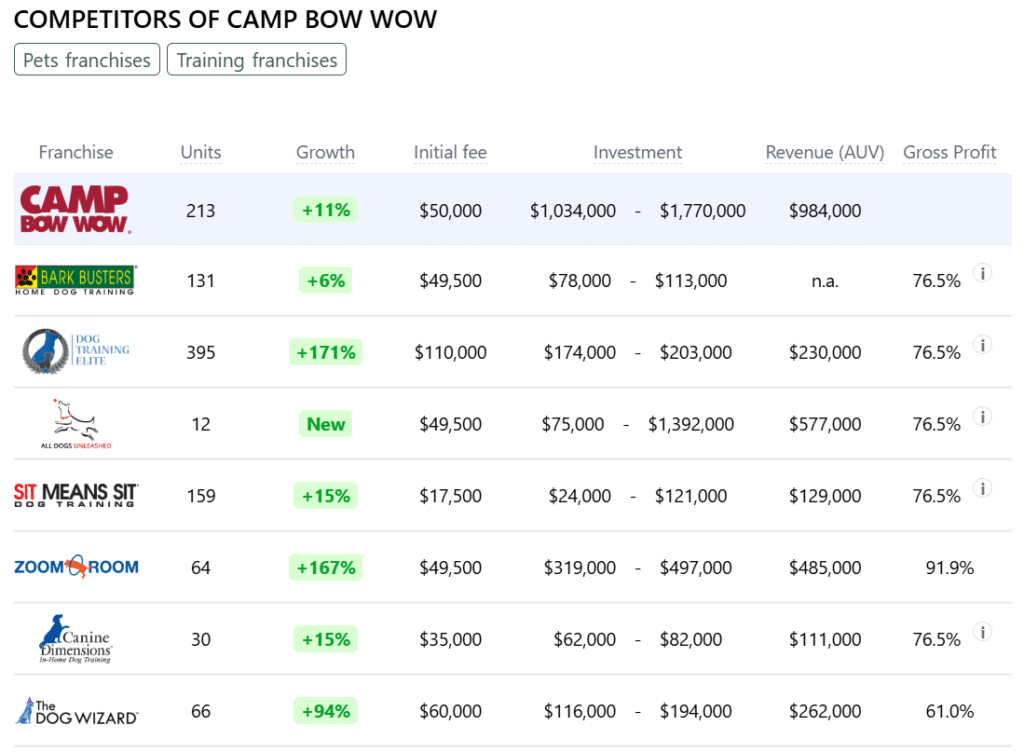The width and height of the screenshot is (1024, 753).
Task: Click the +94% growth badge
Action: tap(325, 711)
